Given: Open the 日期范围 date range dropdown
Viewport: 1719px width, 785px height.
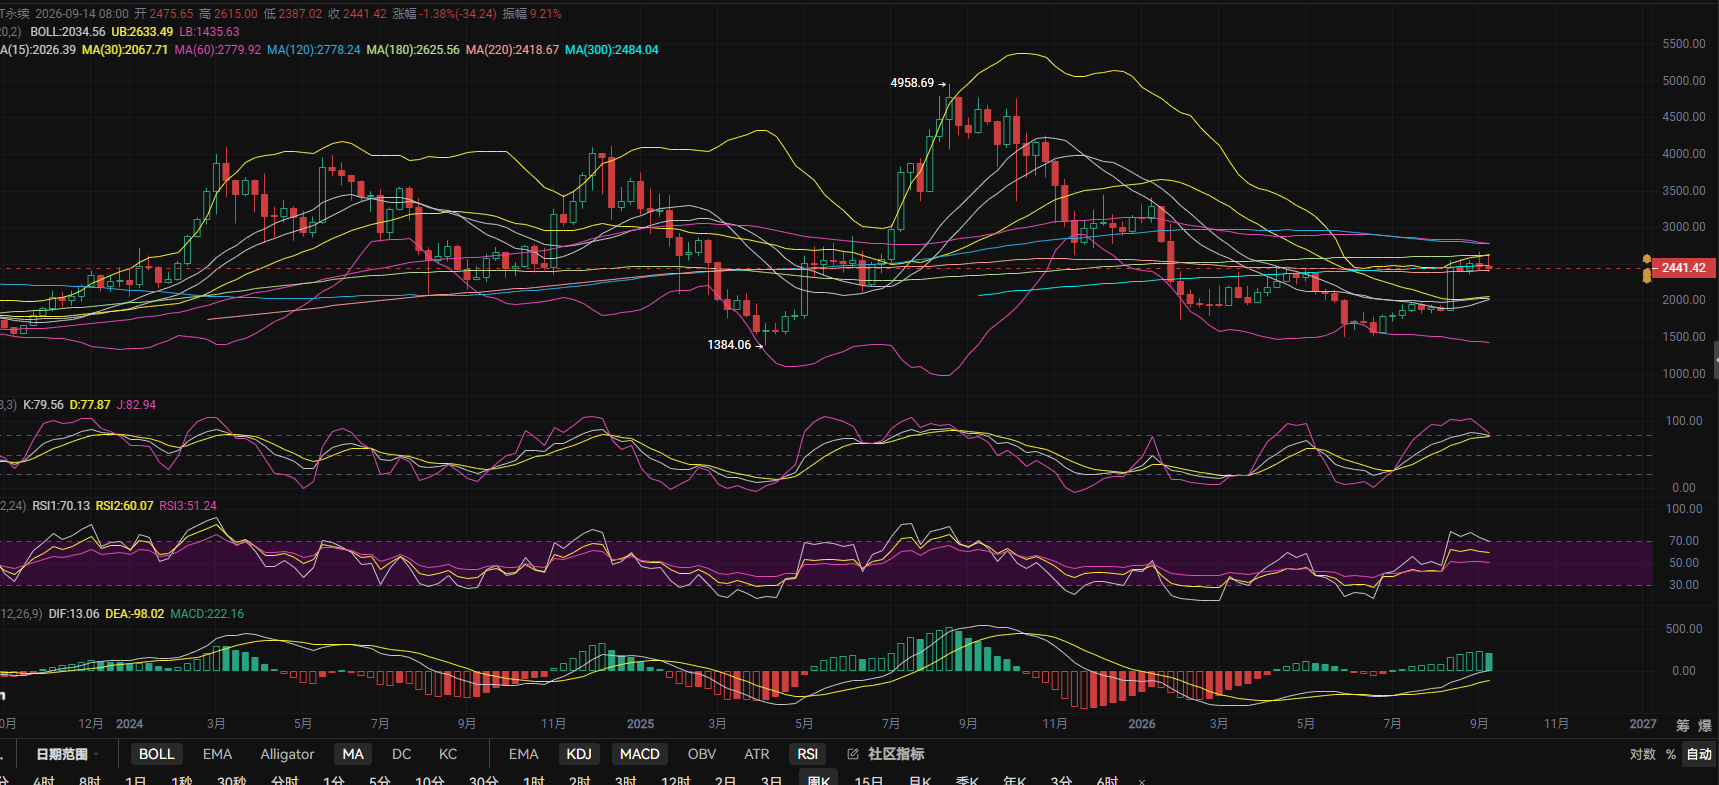Looking at the screenshot, I should click(x=67, y=754).
